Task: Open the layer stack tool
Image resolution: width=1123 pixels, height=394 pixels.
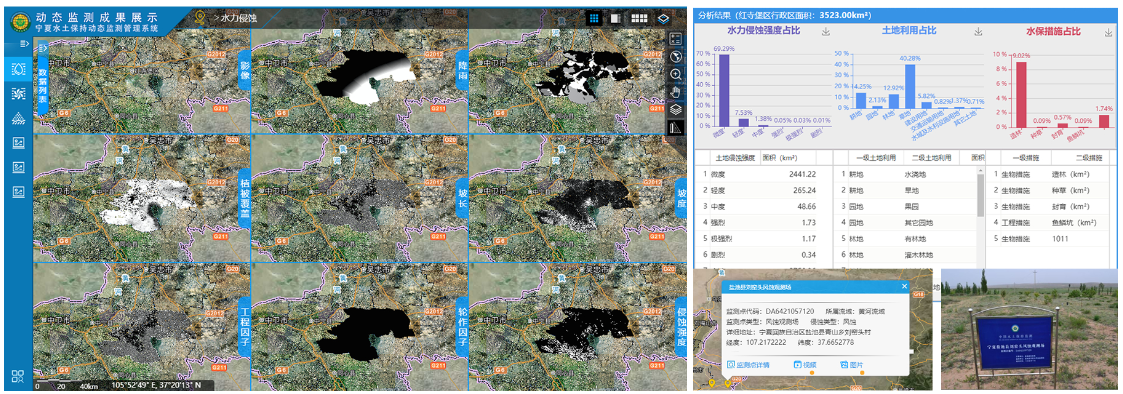Action: tap(676, 110)
